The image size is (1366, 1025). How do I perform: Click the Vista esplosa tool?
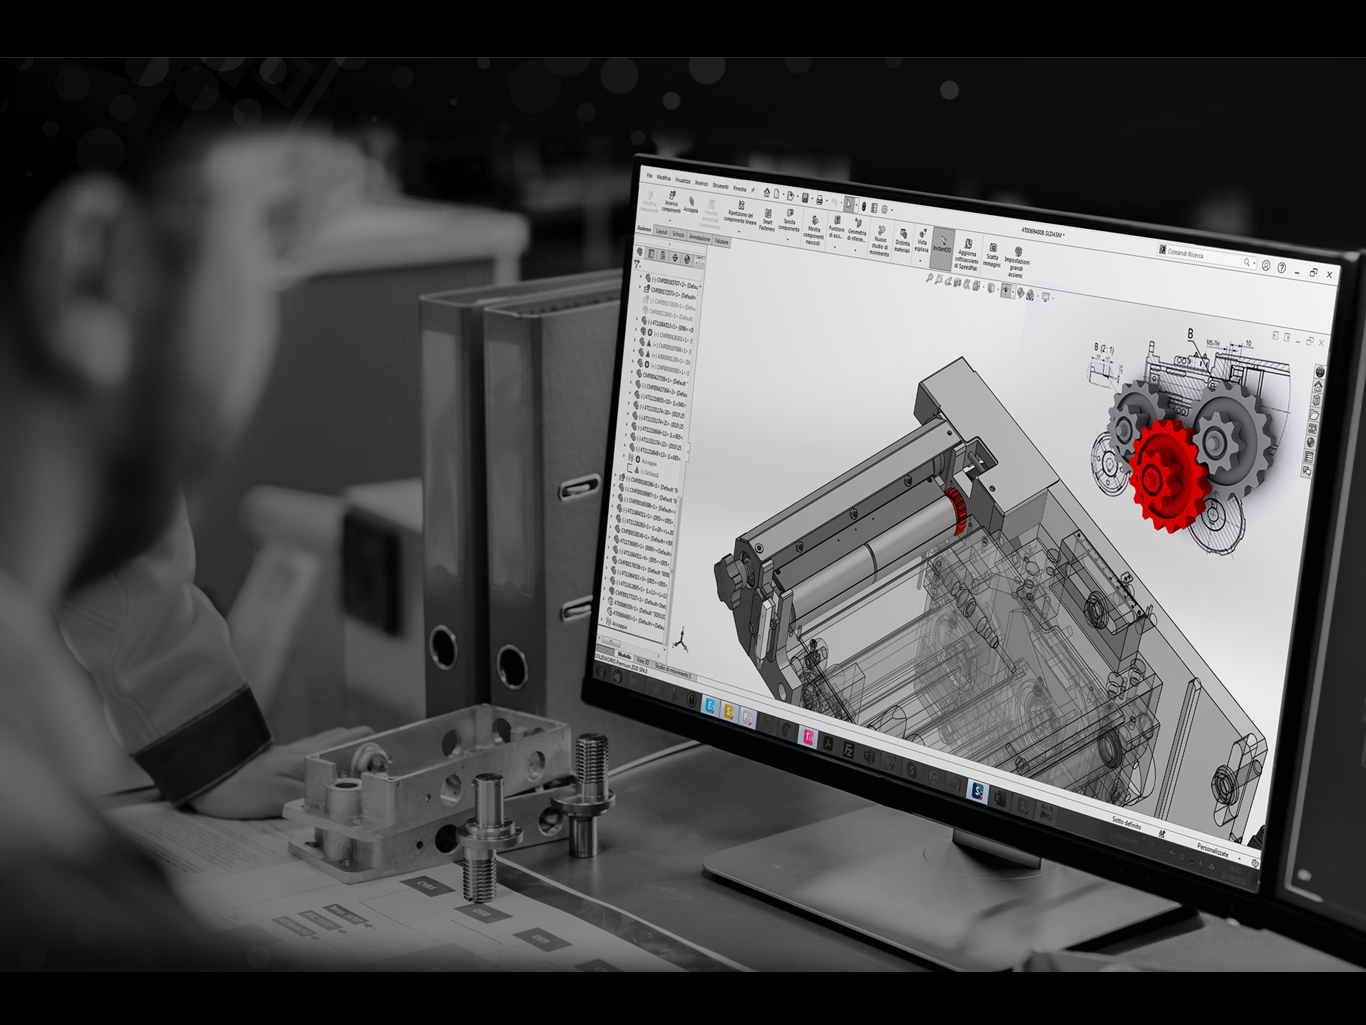click(921, 242)
